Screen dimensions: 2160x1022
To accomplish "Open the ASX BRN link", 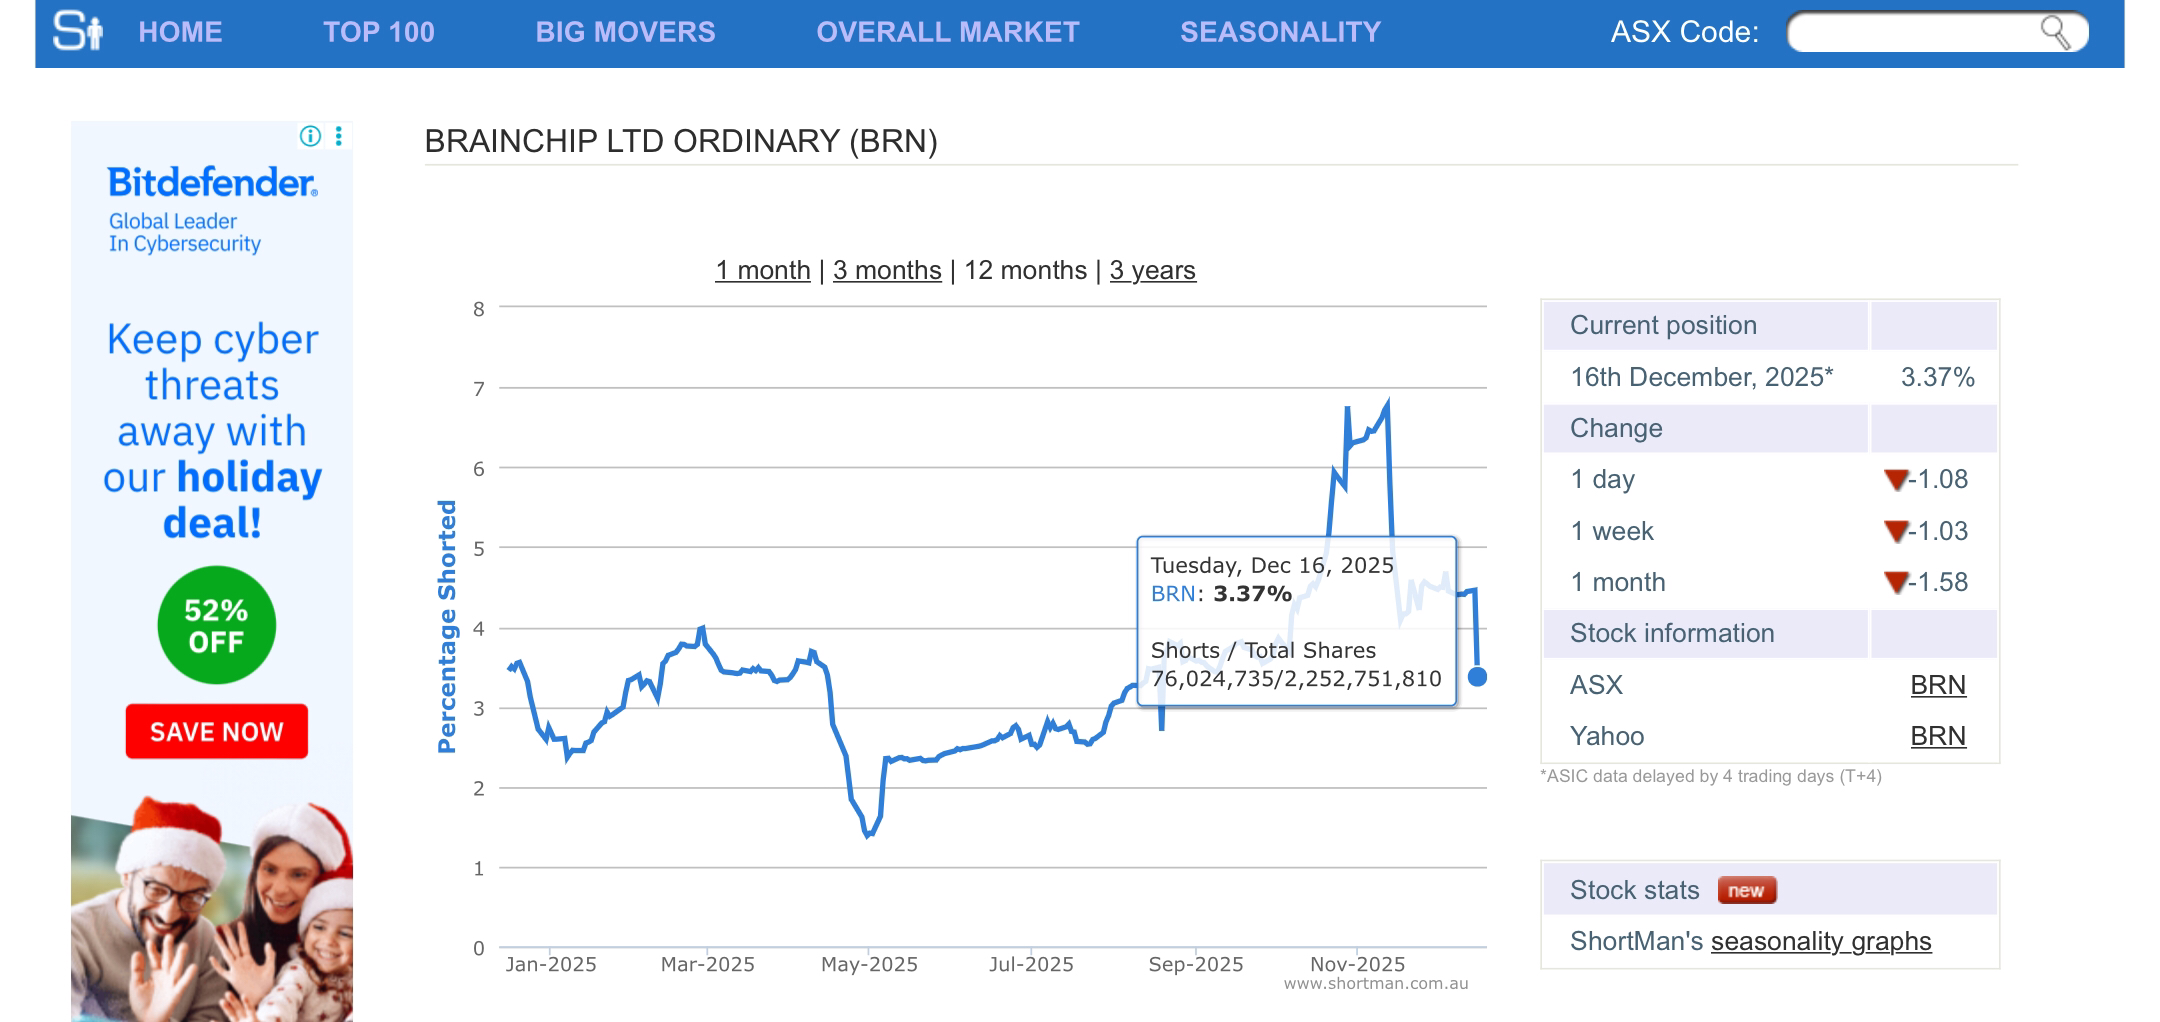I will point(1937,685).
